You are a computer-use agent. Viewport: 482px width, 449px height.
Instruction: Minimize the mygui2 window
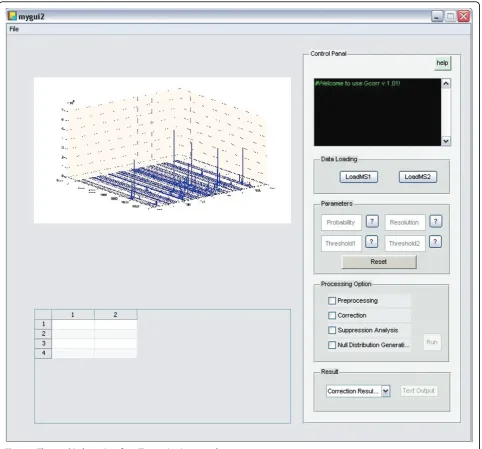point(437,16)
